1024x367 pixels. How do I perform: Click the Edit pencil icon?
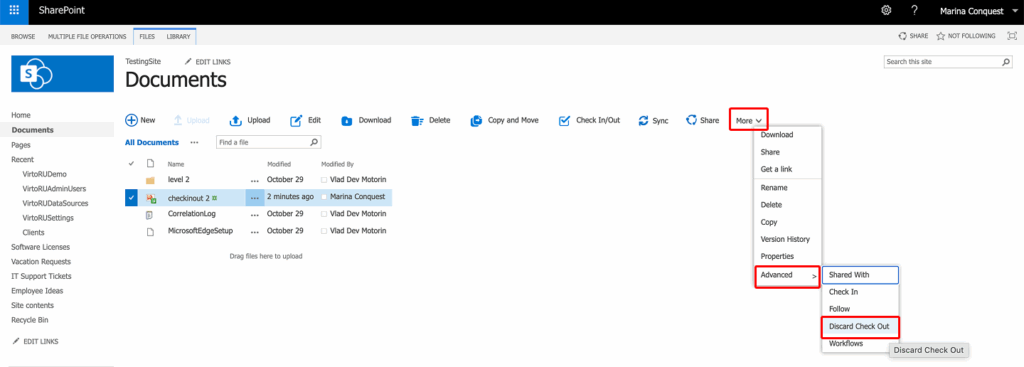(296, 121)
